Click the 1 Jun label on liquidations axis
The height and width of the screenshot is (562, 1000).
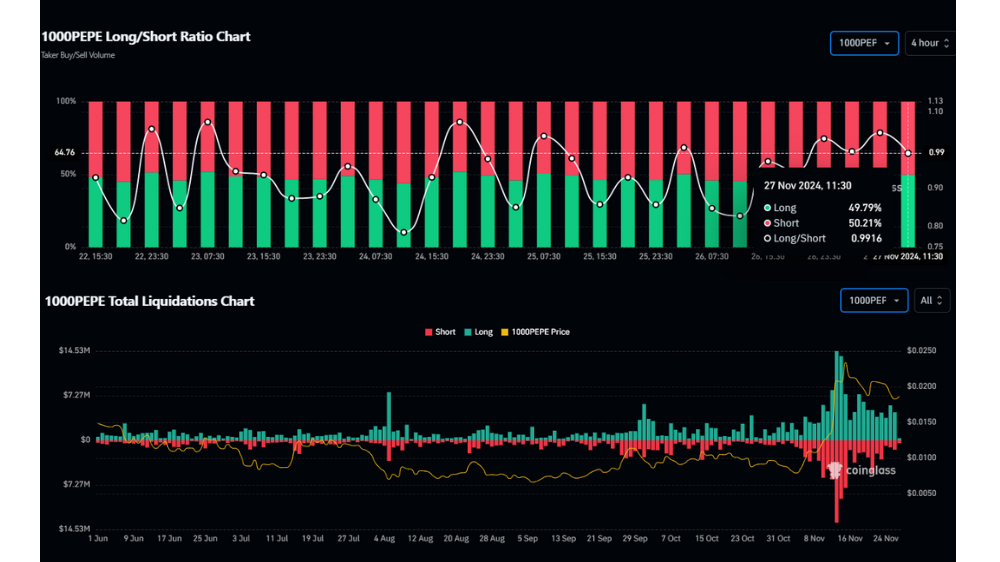98,538
